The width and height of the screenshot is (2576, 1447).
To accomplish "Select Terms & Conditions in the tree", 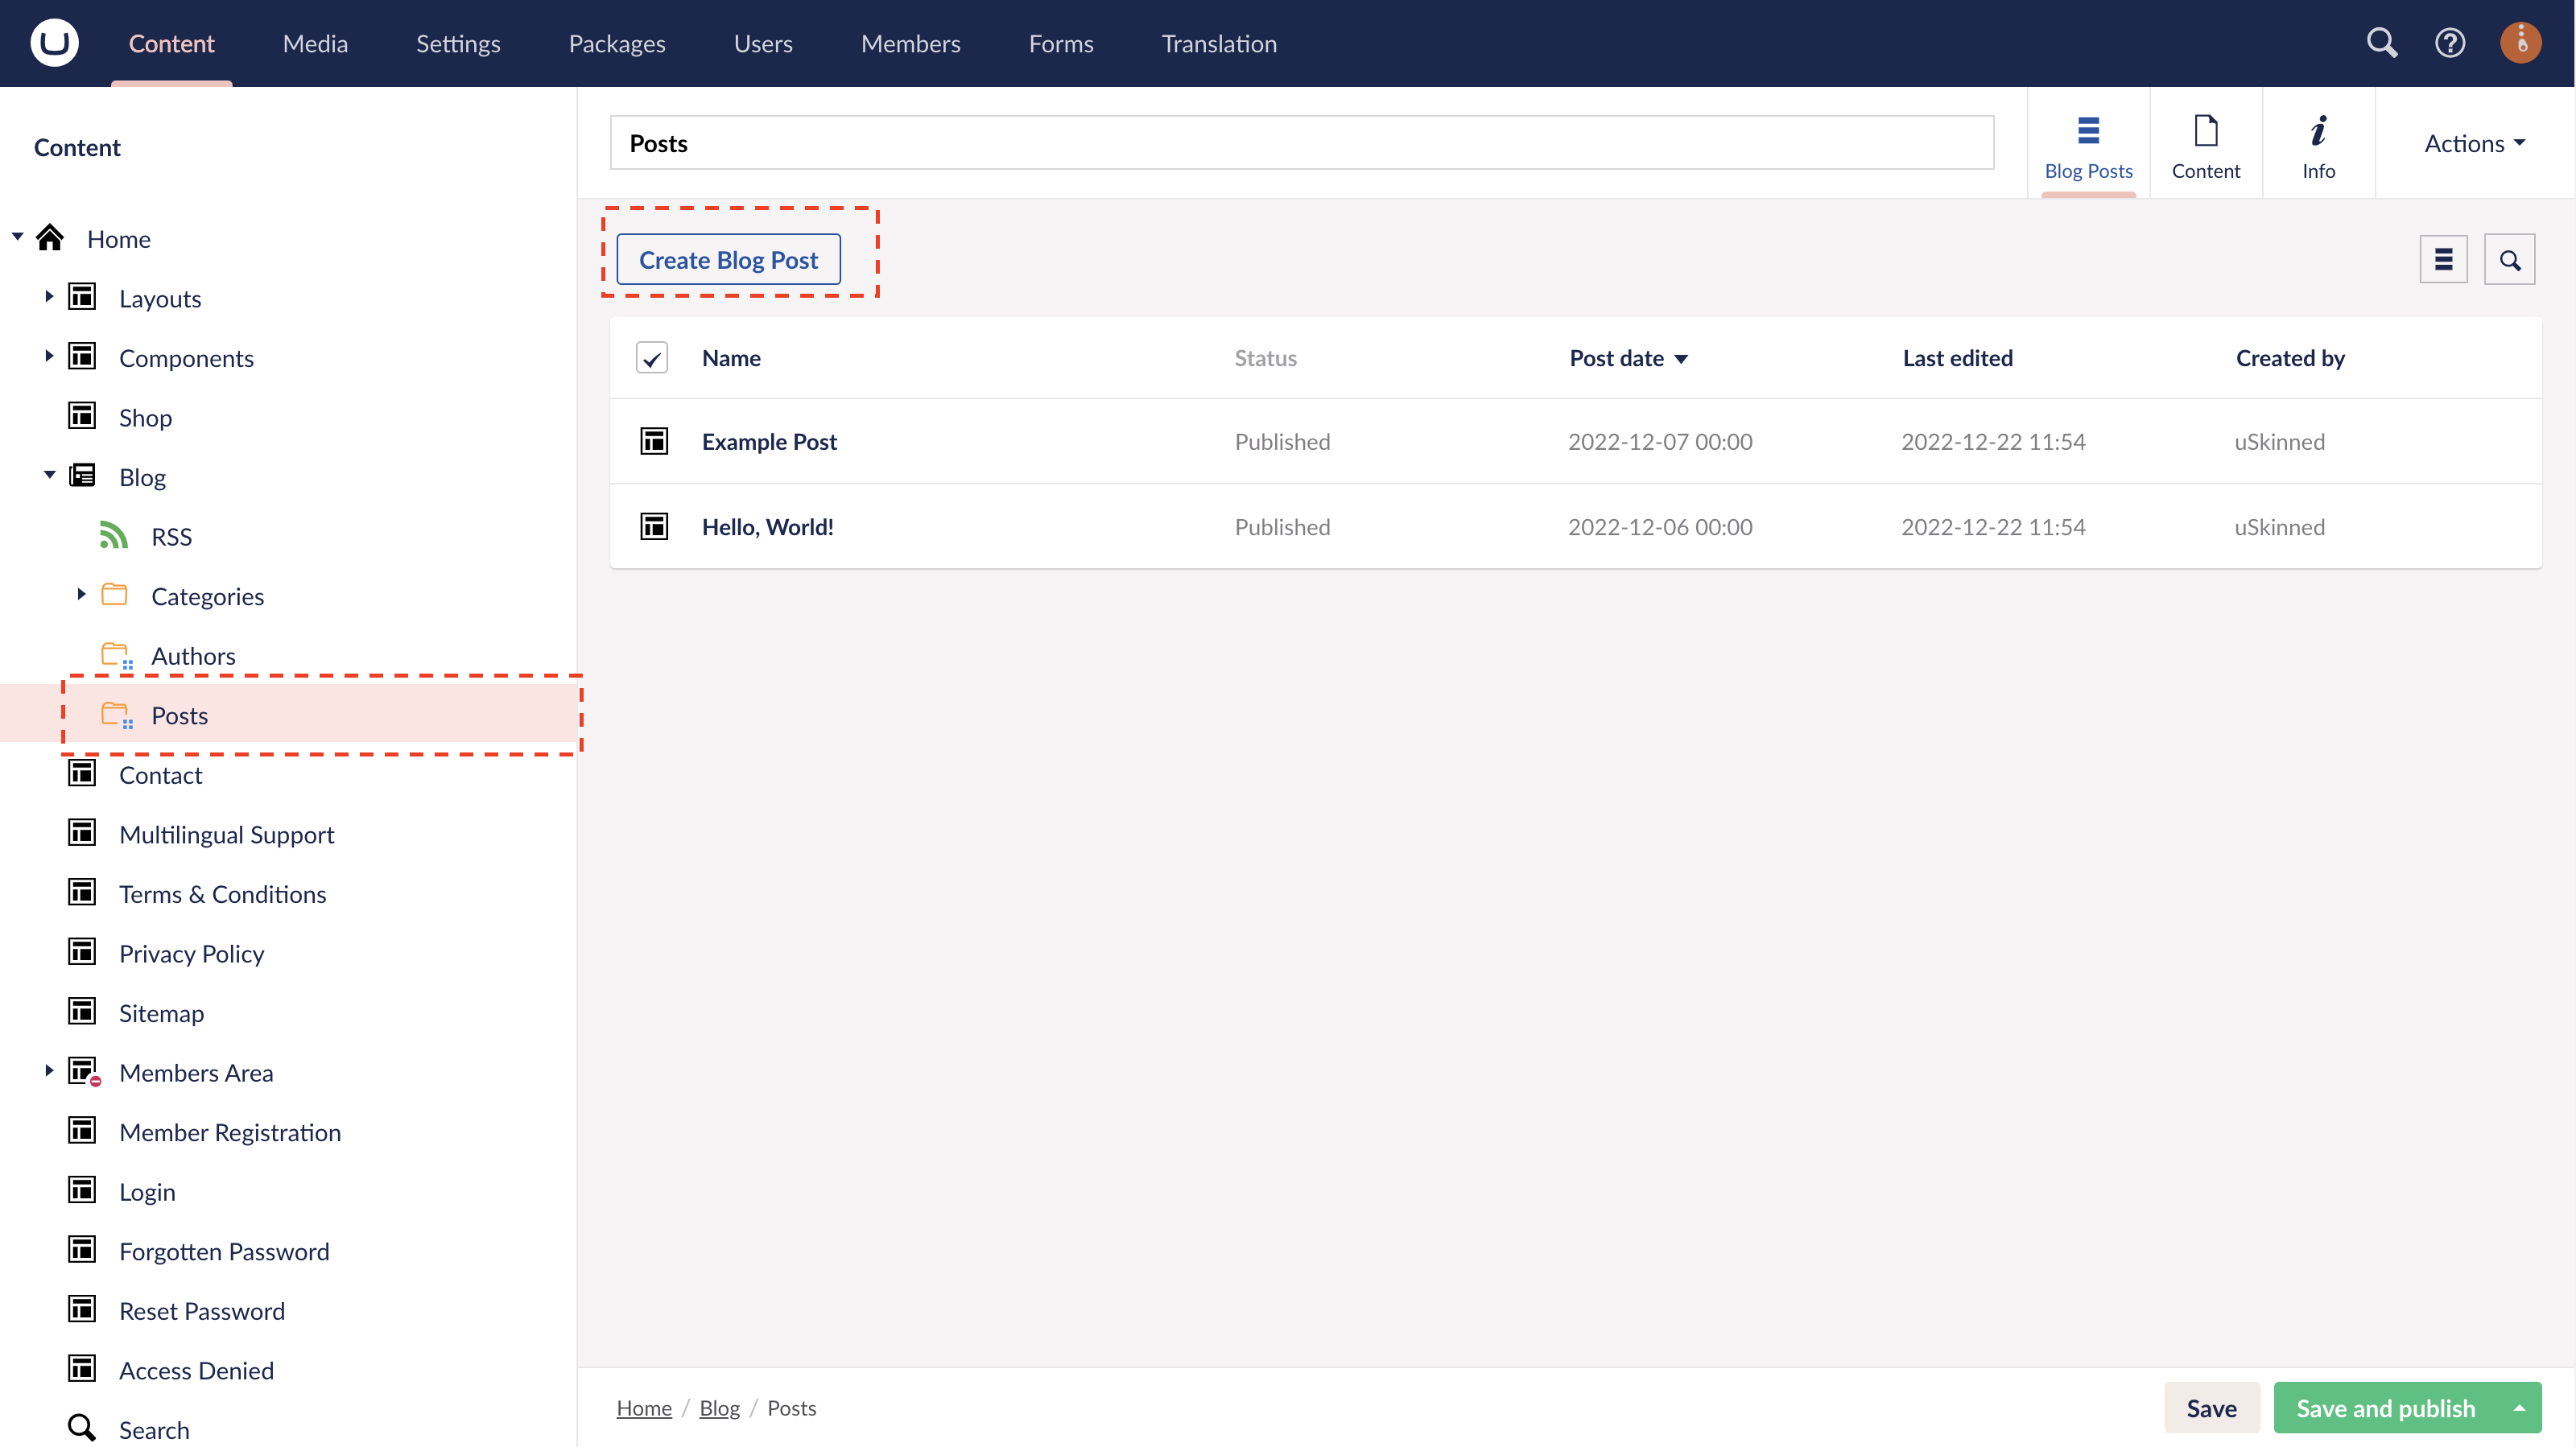I will point(222,893).
